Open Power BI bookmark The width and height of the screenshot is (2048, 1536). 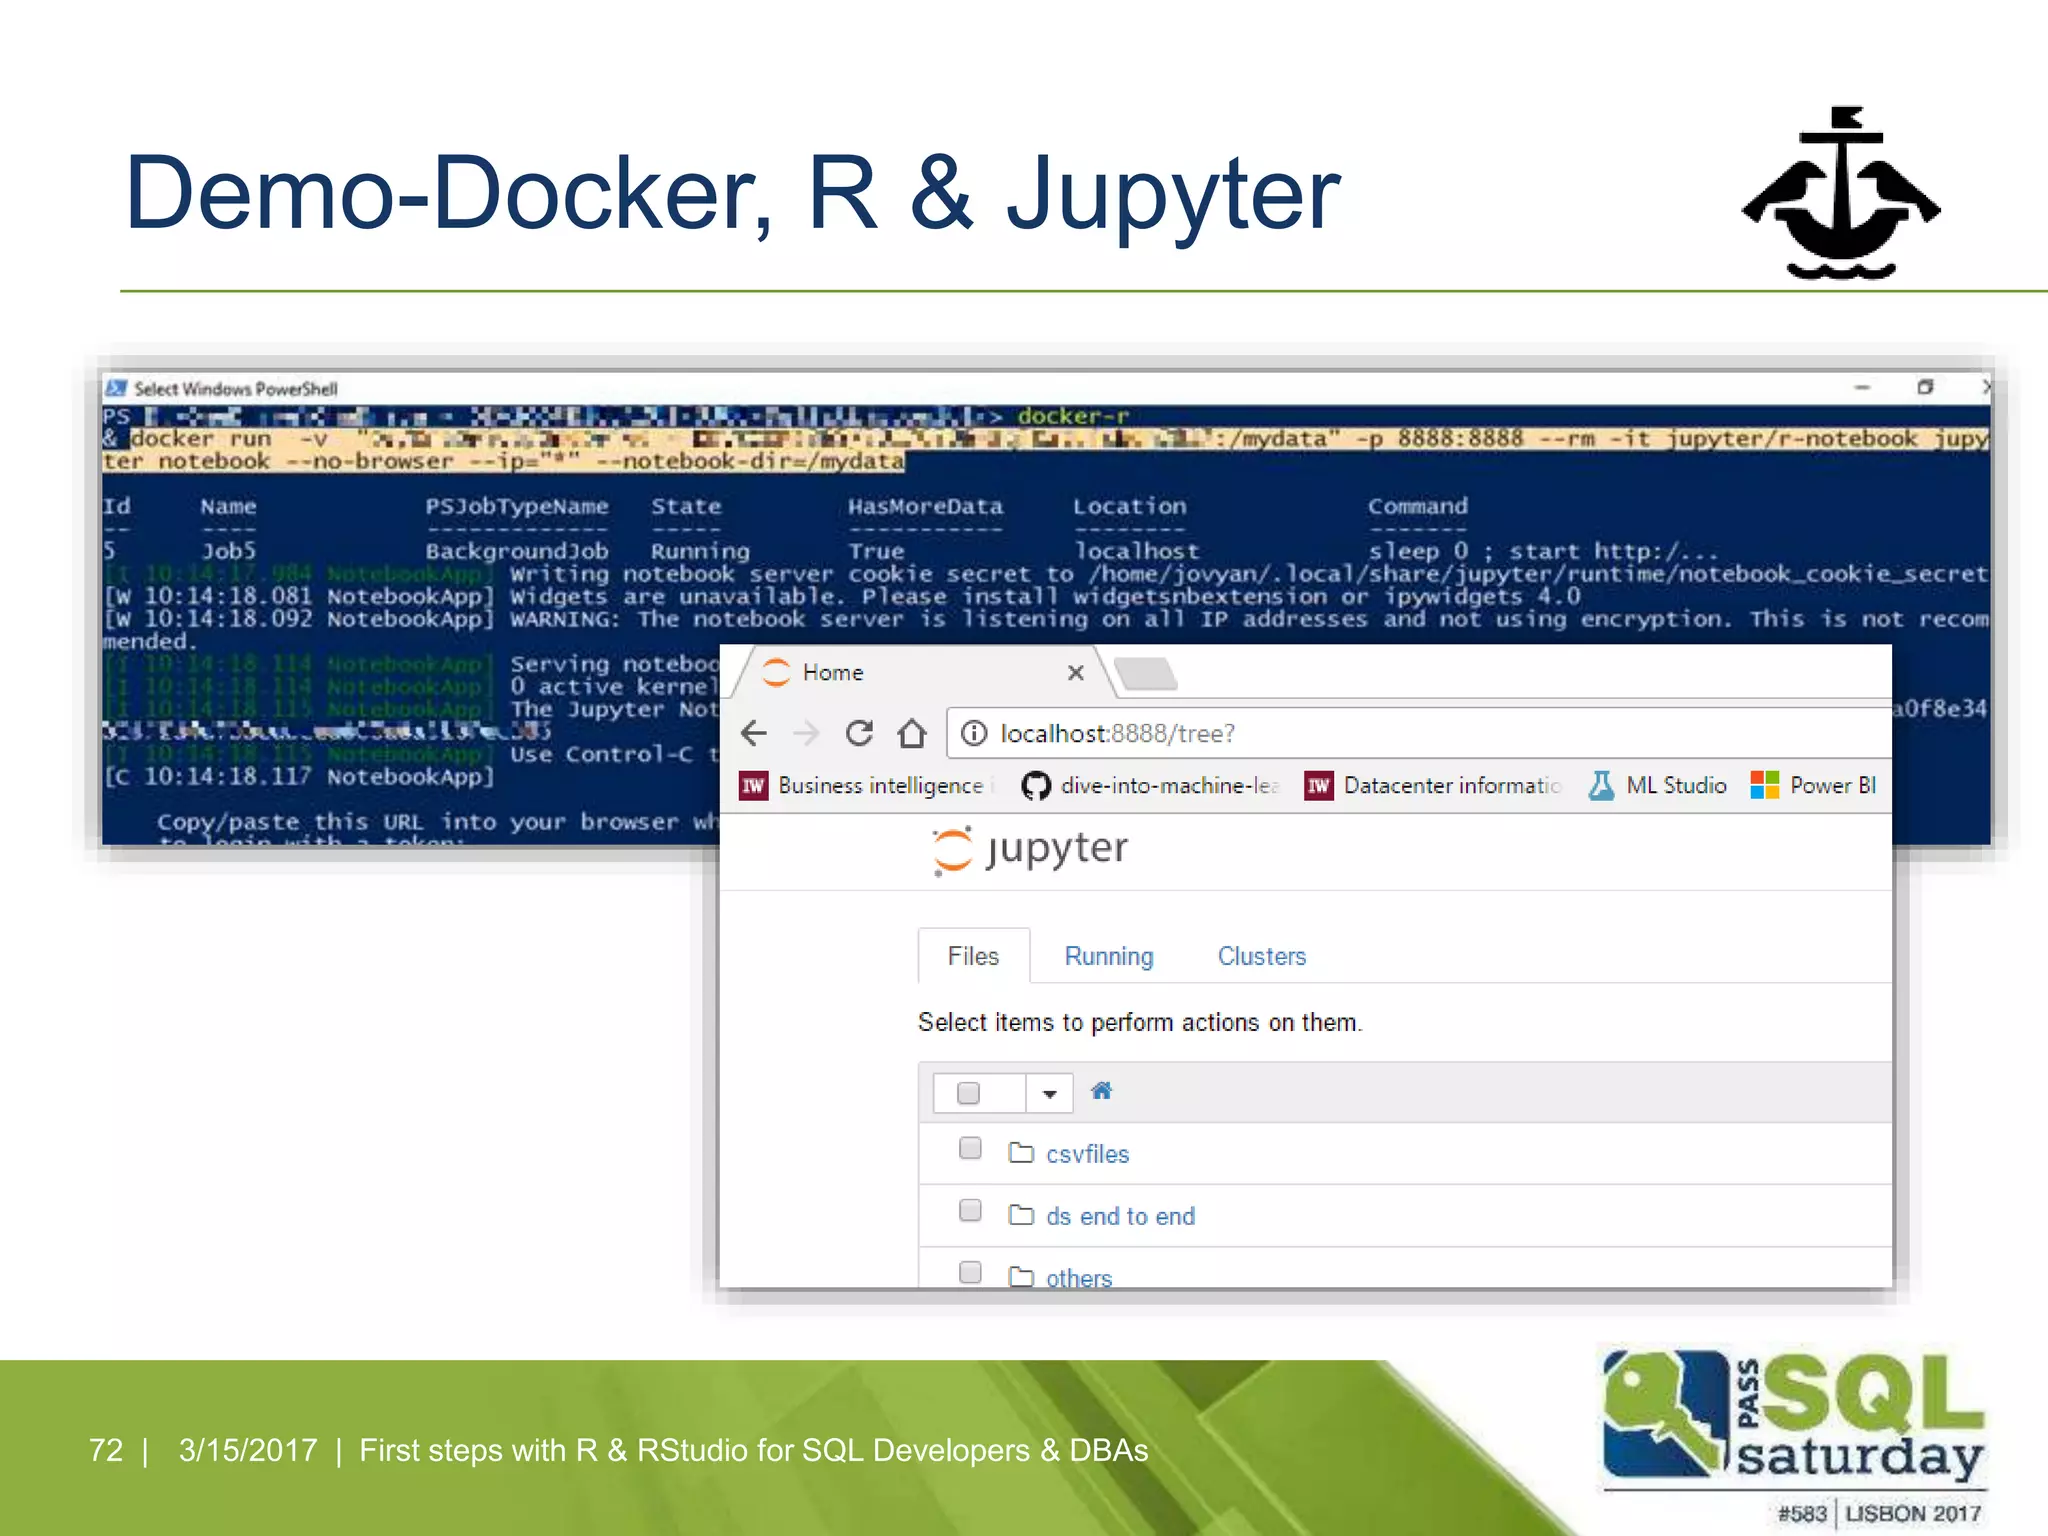click(1814, 786)
